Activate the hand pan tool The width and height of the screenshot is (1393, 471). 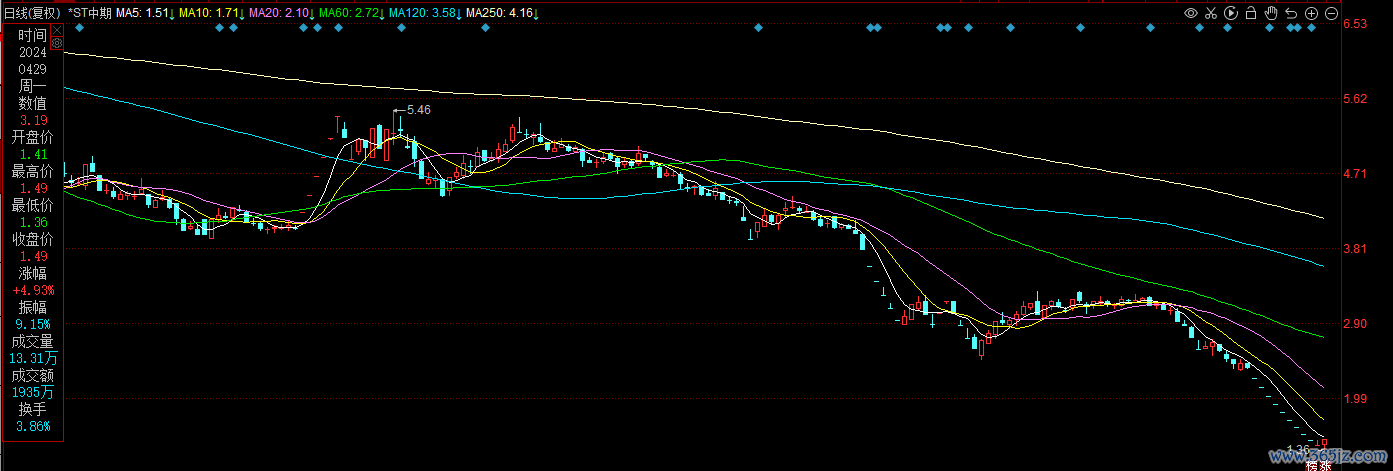point(1271,13)
